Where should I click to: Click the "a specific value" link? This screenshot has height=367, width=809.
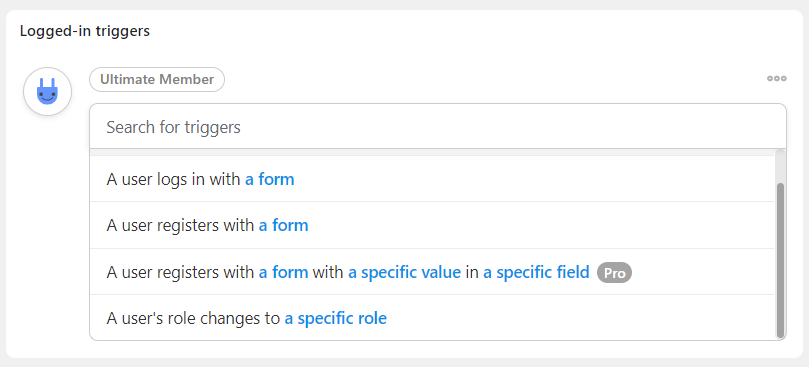(404, 272)
